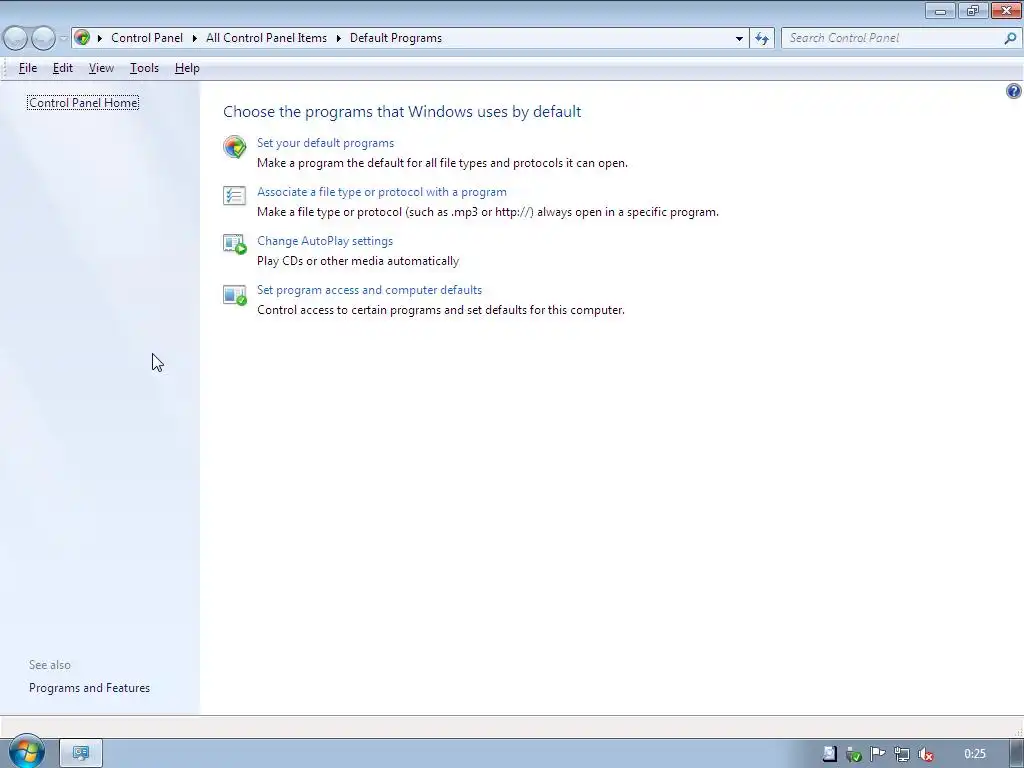Expand breadcrumb arrow after All Control Panel Items
1024x768 pixels.
click(339, 39)
